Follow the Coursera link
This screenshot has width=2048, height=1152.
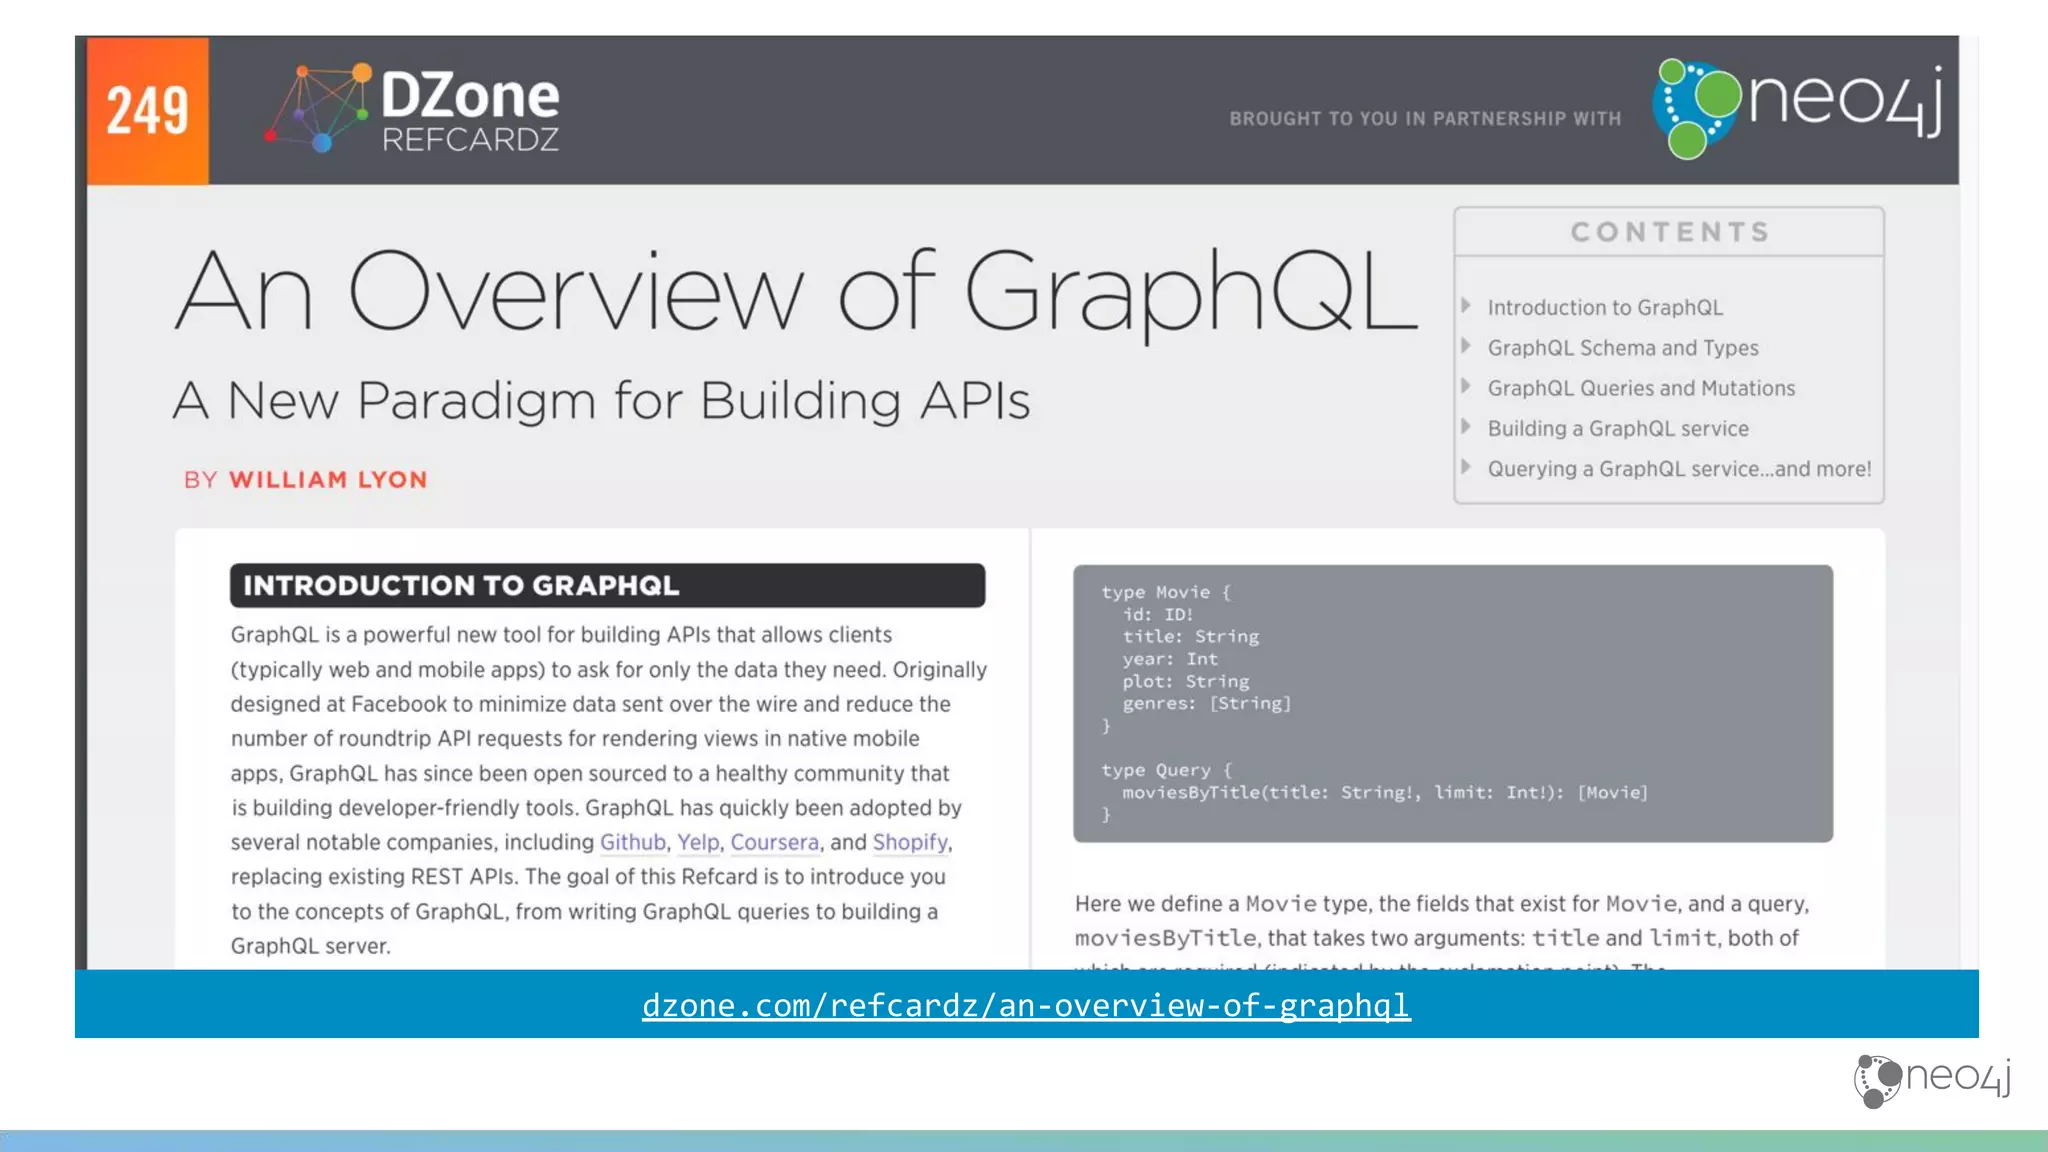774,842
